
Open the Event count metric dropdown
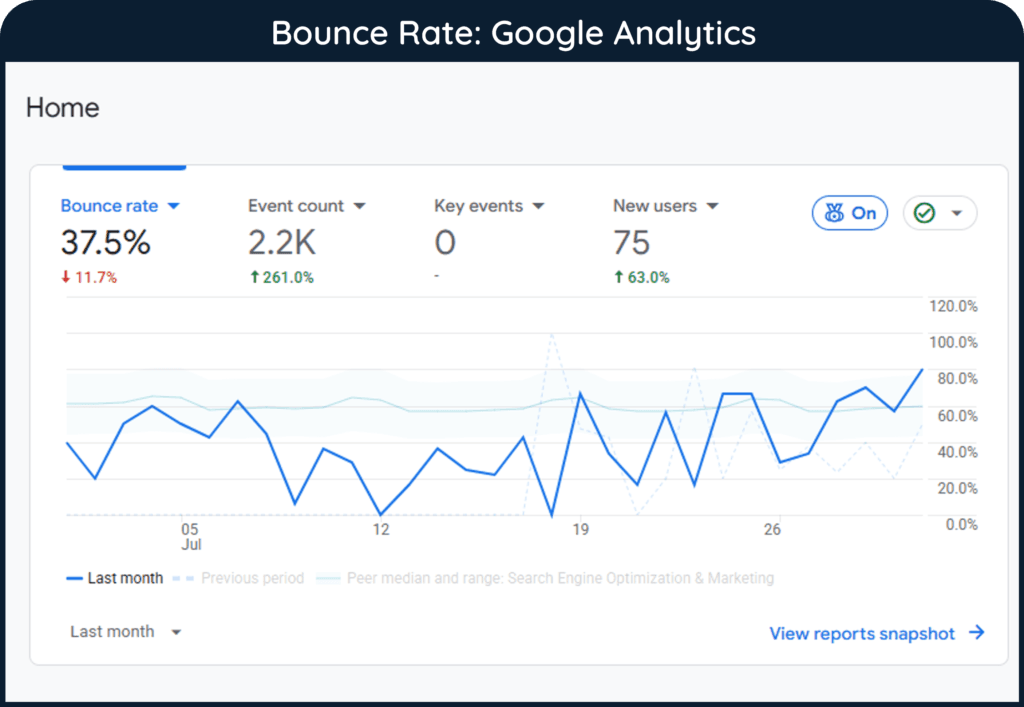tap(306, 206)
